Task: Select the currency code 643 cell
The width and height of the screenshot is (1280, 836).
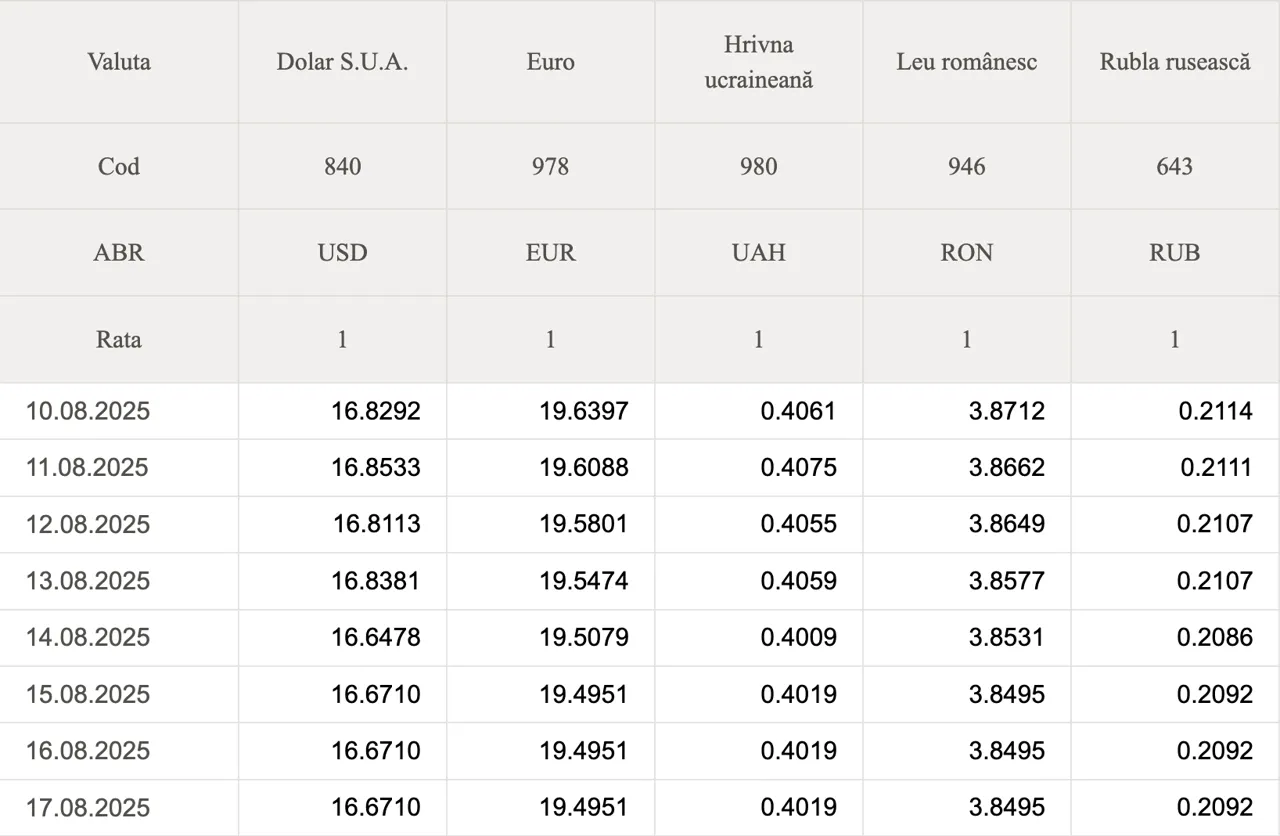Action: 1174,166
